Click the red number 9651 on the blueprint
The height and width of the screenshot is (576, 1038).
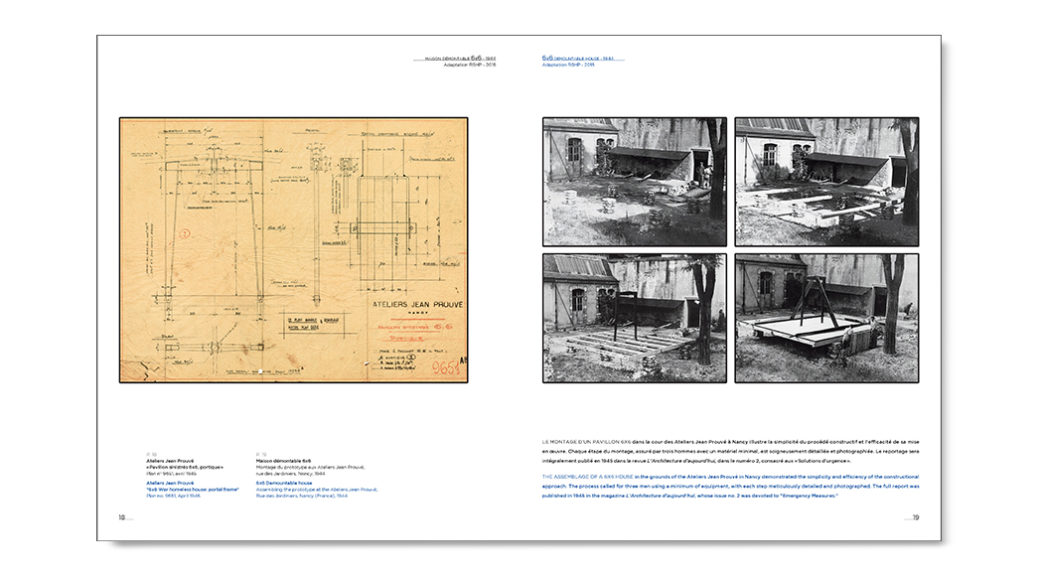446,368
